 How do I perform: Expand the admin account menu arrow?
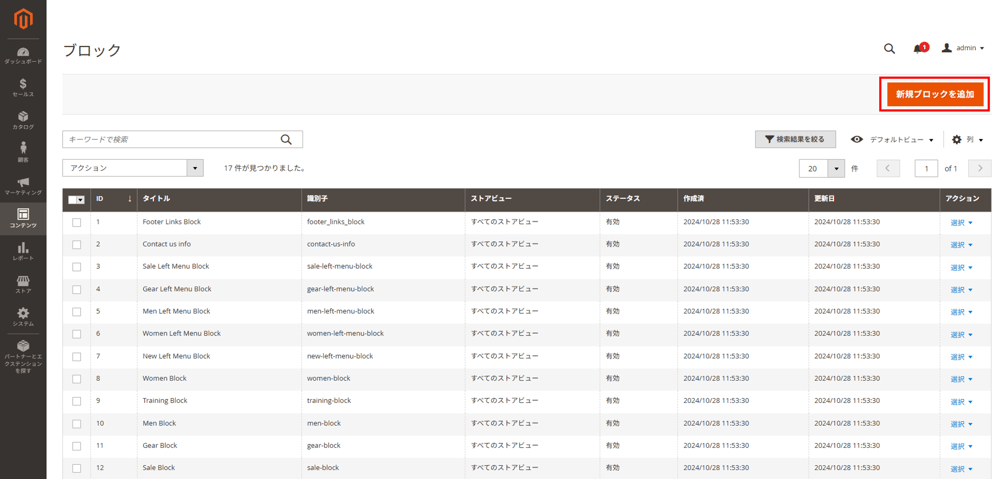982,48
